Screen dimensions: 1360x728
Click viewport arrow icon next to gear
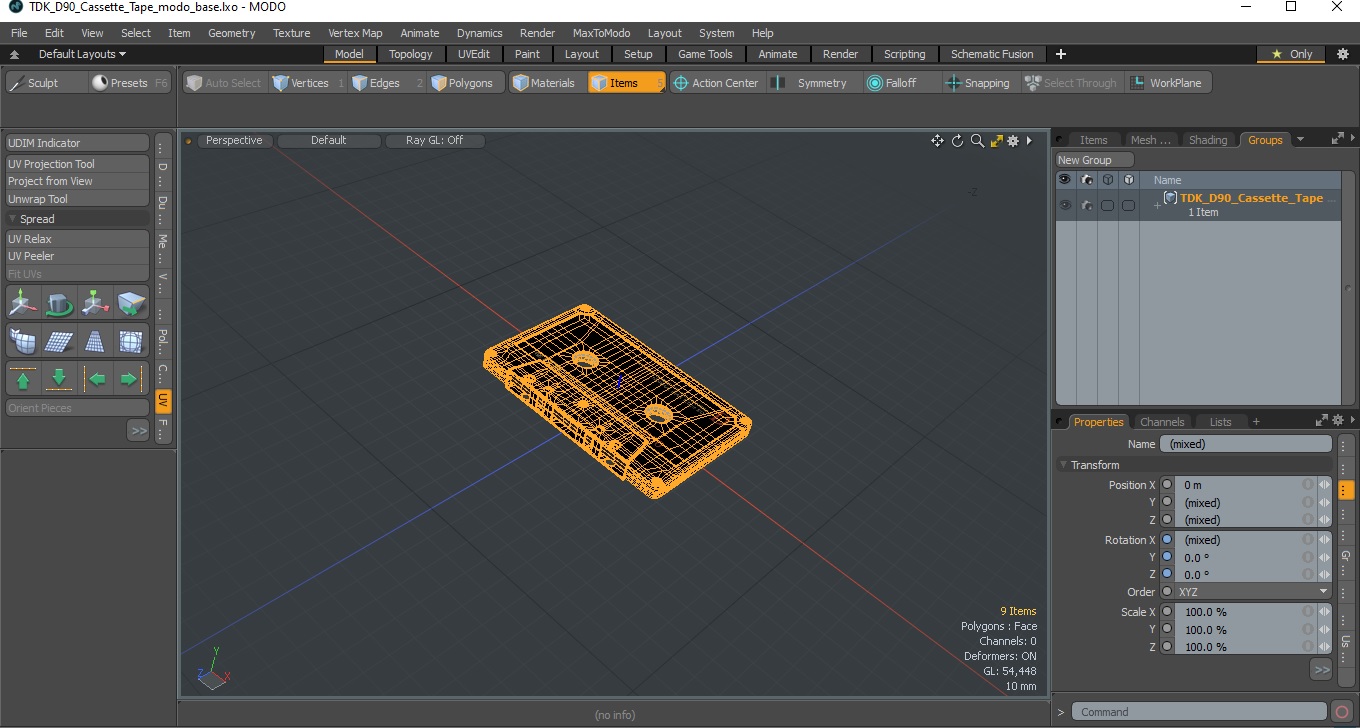click(1029, 141)
